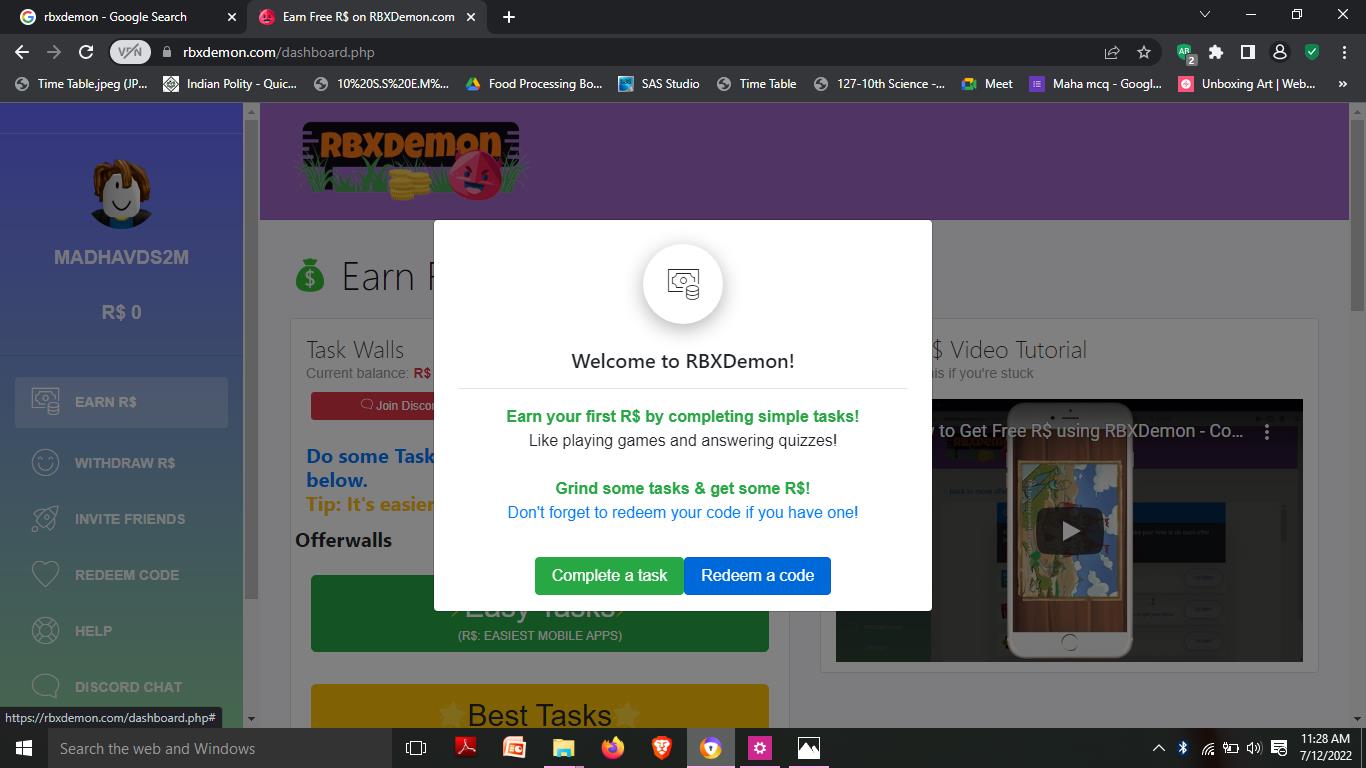1366x768 pixels.
Task: Click the user avatar image in sidebar
Action: (121, 193)
